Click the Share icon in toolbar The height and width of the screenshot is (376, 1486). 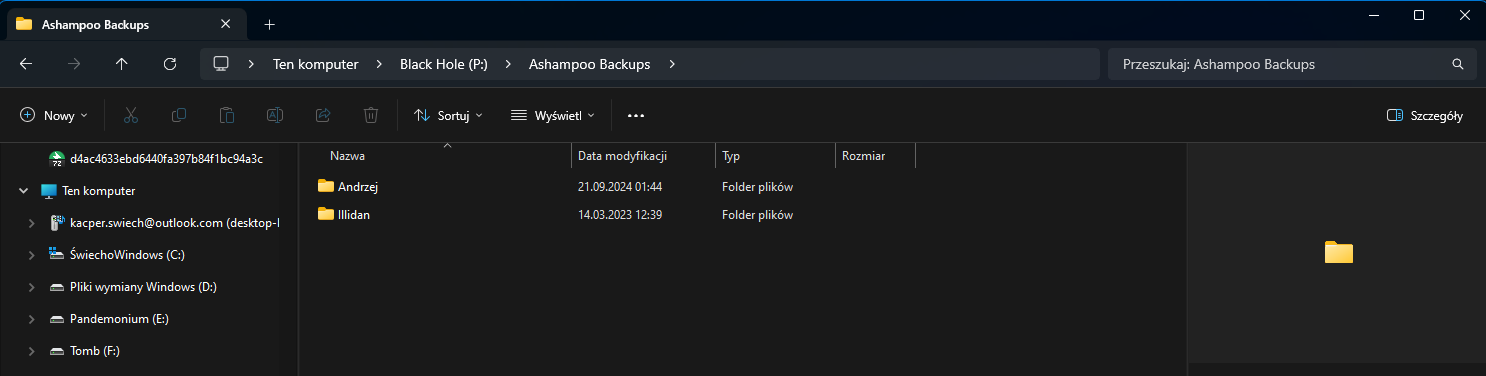click(x=323, y=115)
